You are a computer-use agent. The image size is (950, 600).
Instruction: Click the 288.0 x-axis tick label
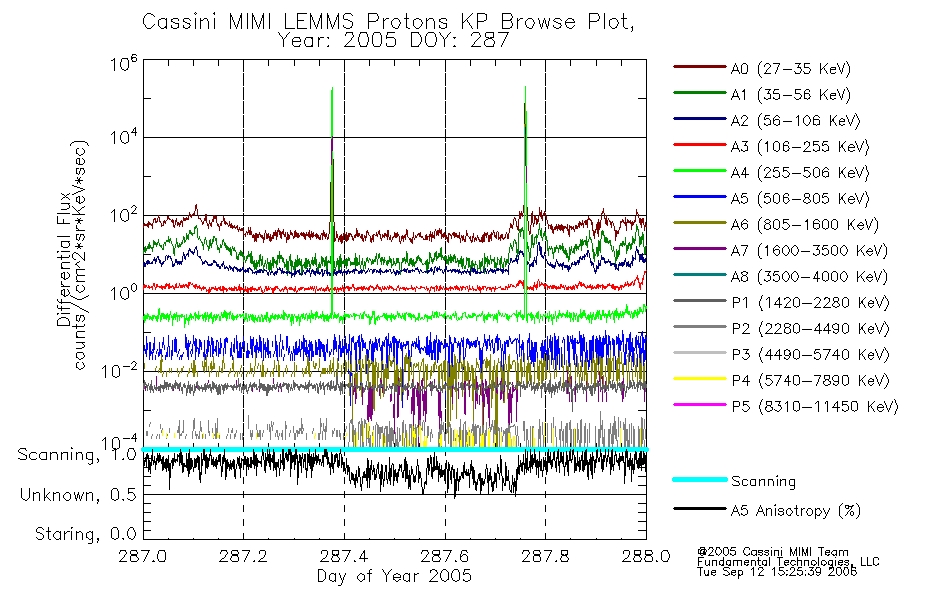pos(646,556)
